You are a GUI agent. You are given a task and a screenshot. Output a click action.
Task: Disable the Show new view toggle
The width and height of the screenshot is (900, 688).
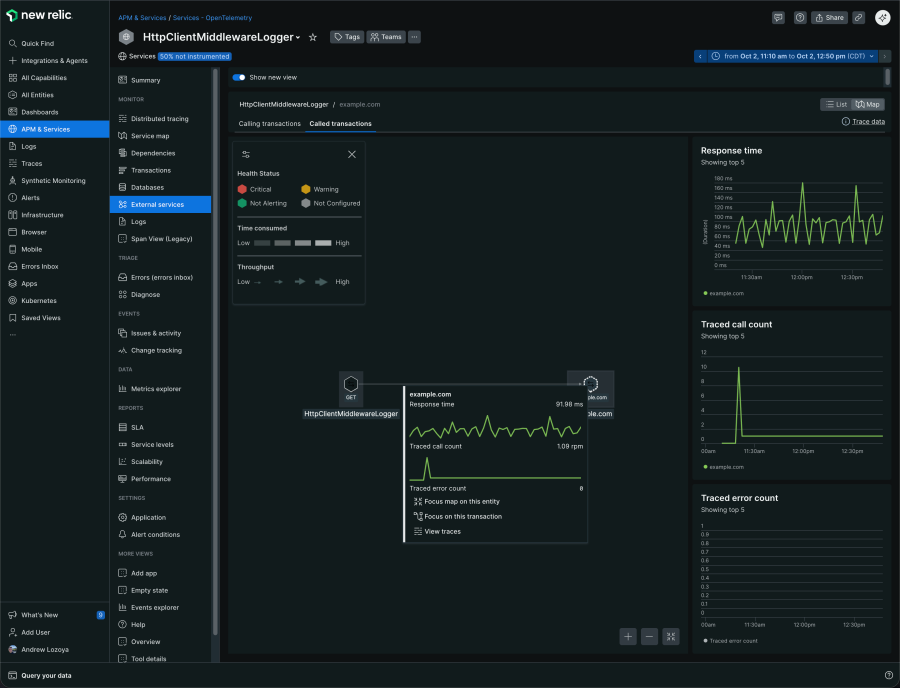pos(238,77)
